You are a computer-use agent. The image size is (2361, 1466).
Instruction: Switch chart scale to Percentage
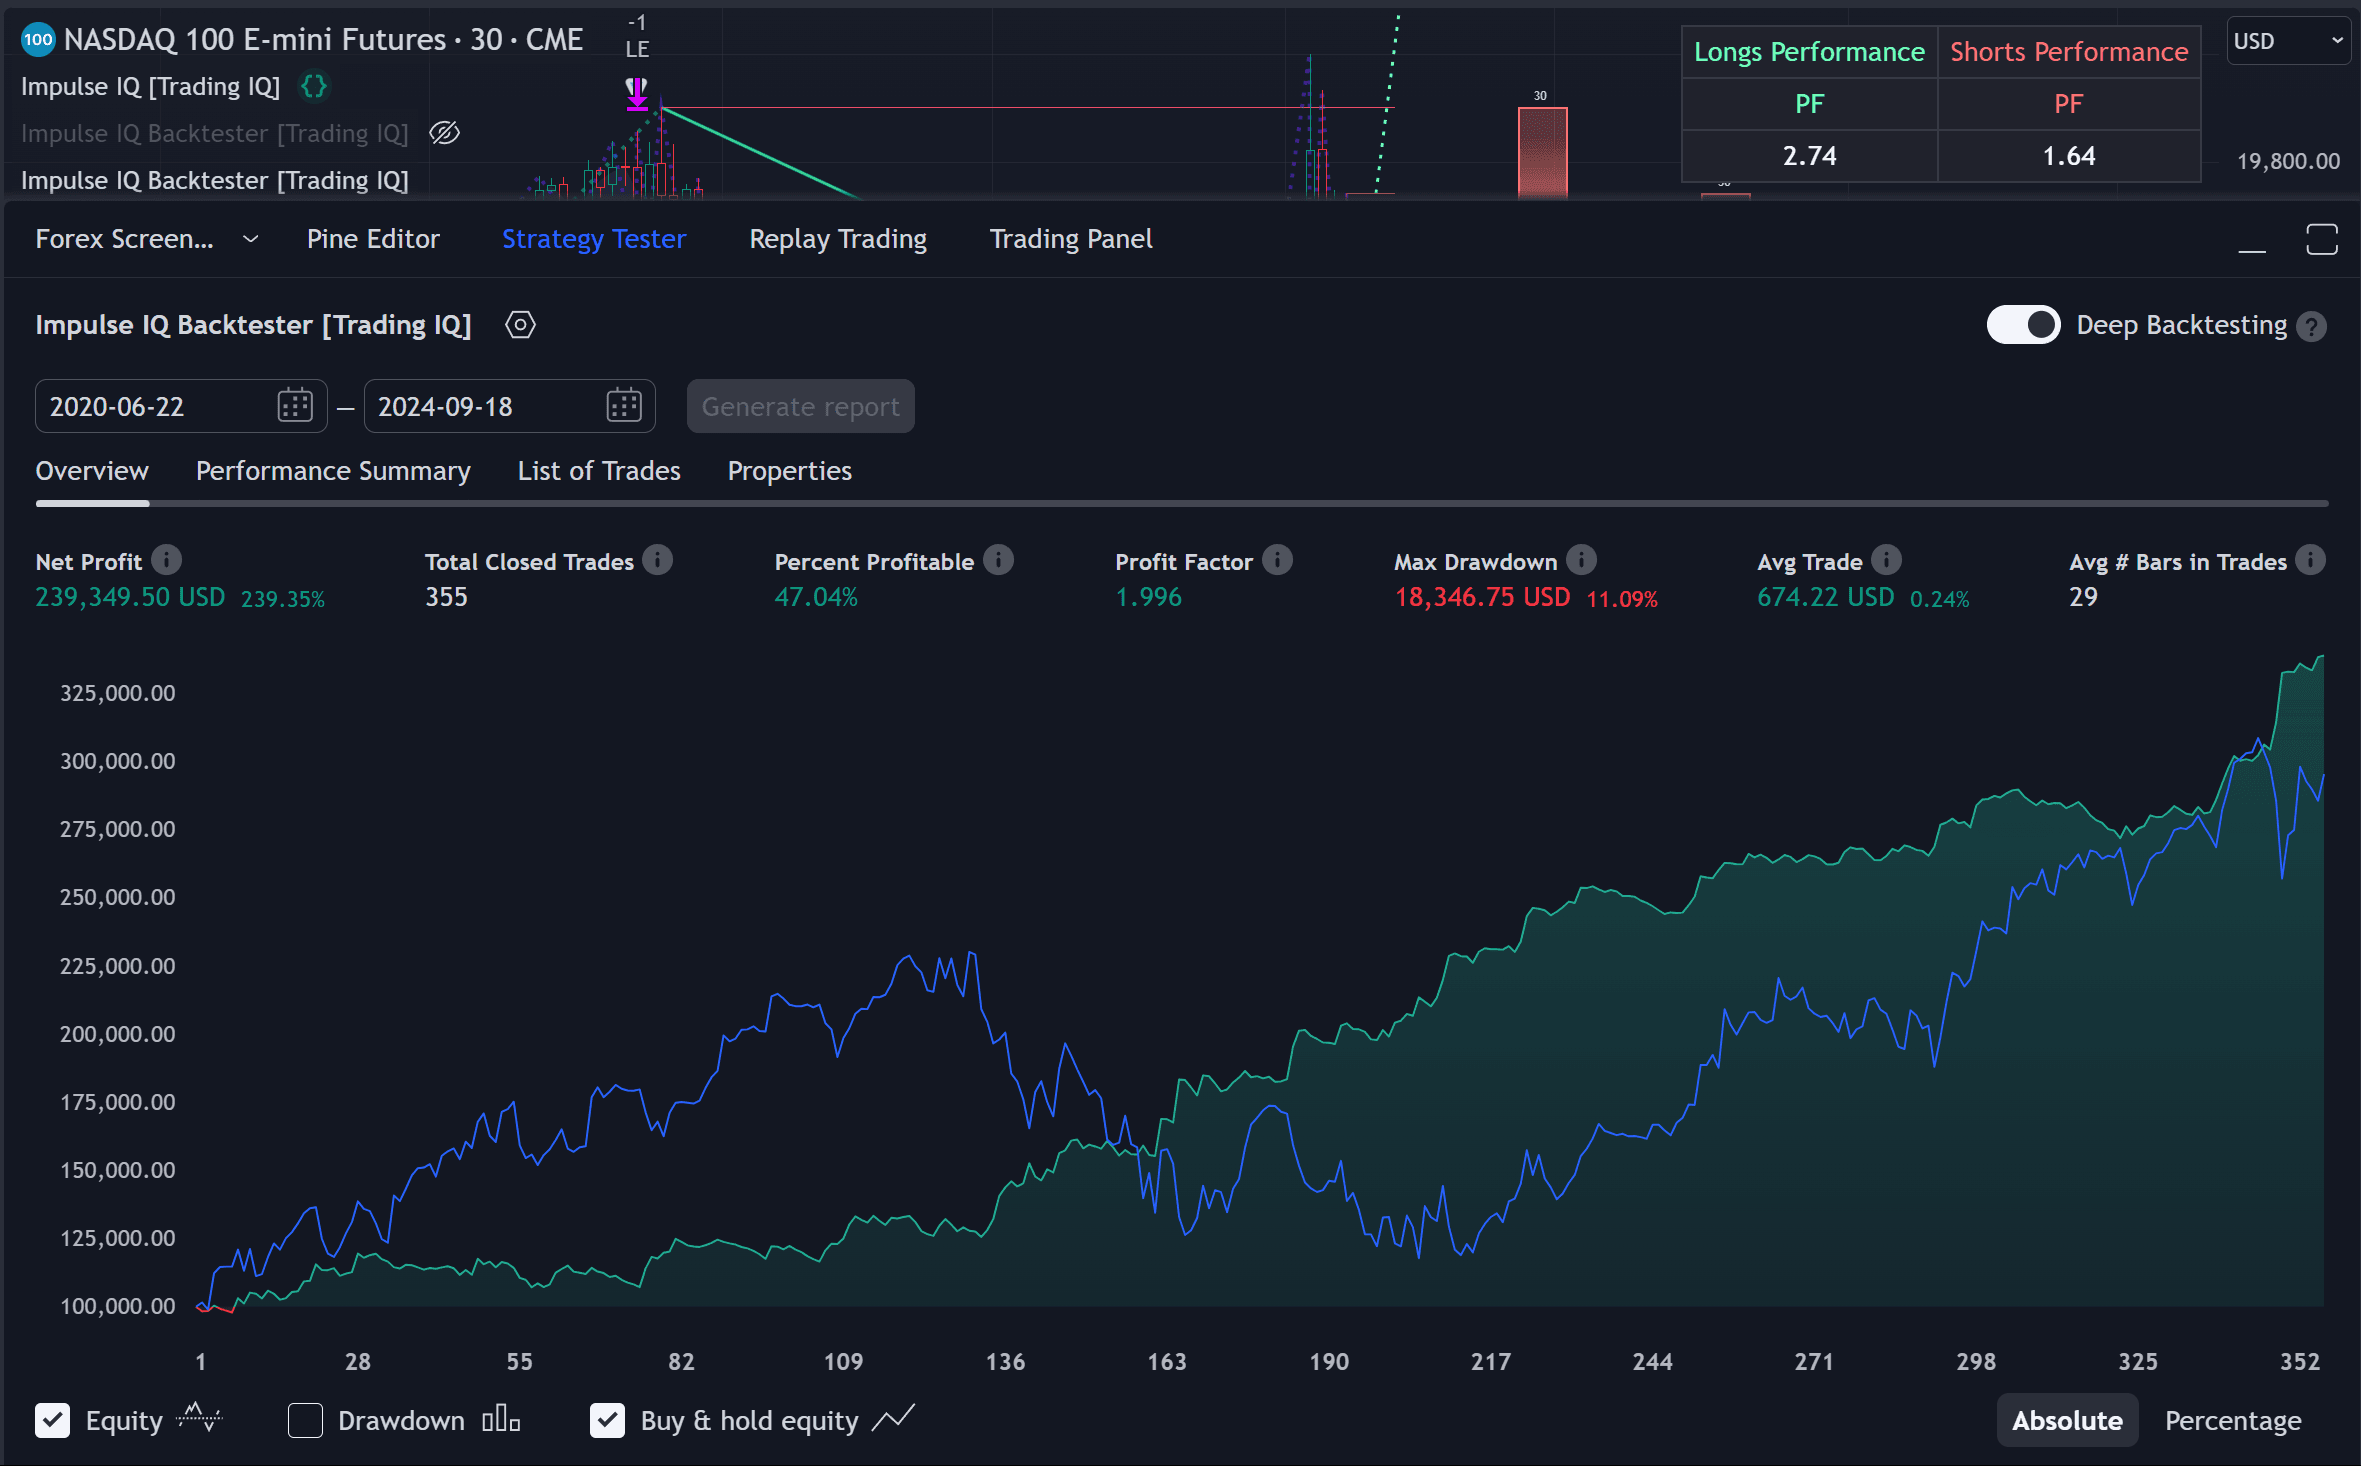click(x=2233, y=1420)
